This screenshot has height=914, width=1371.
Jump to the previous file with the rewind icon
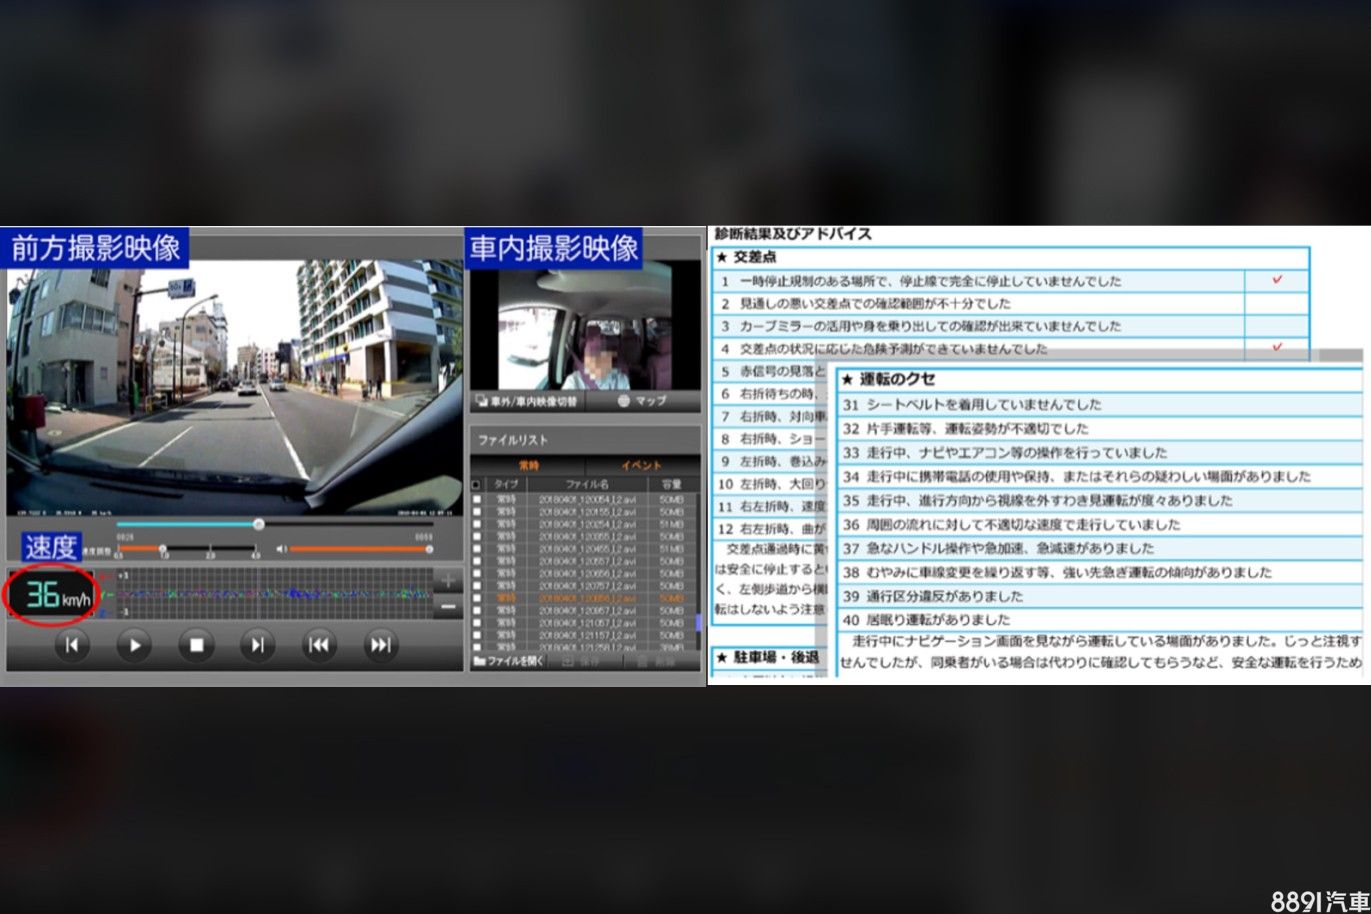[x=319, y=645]
